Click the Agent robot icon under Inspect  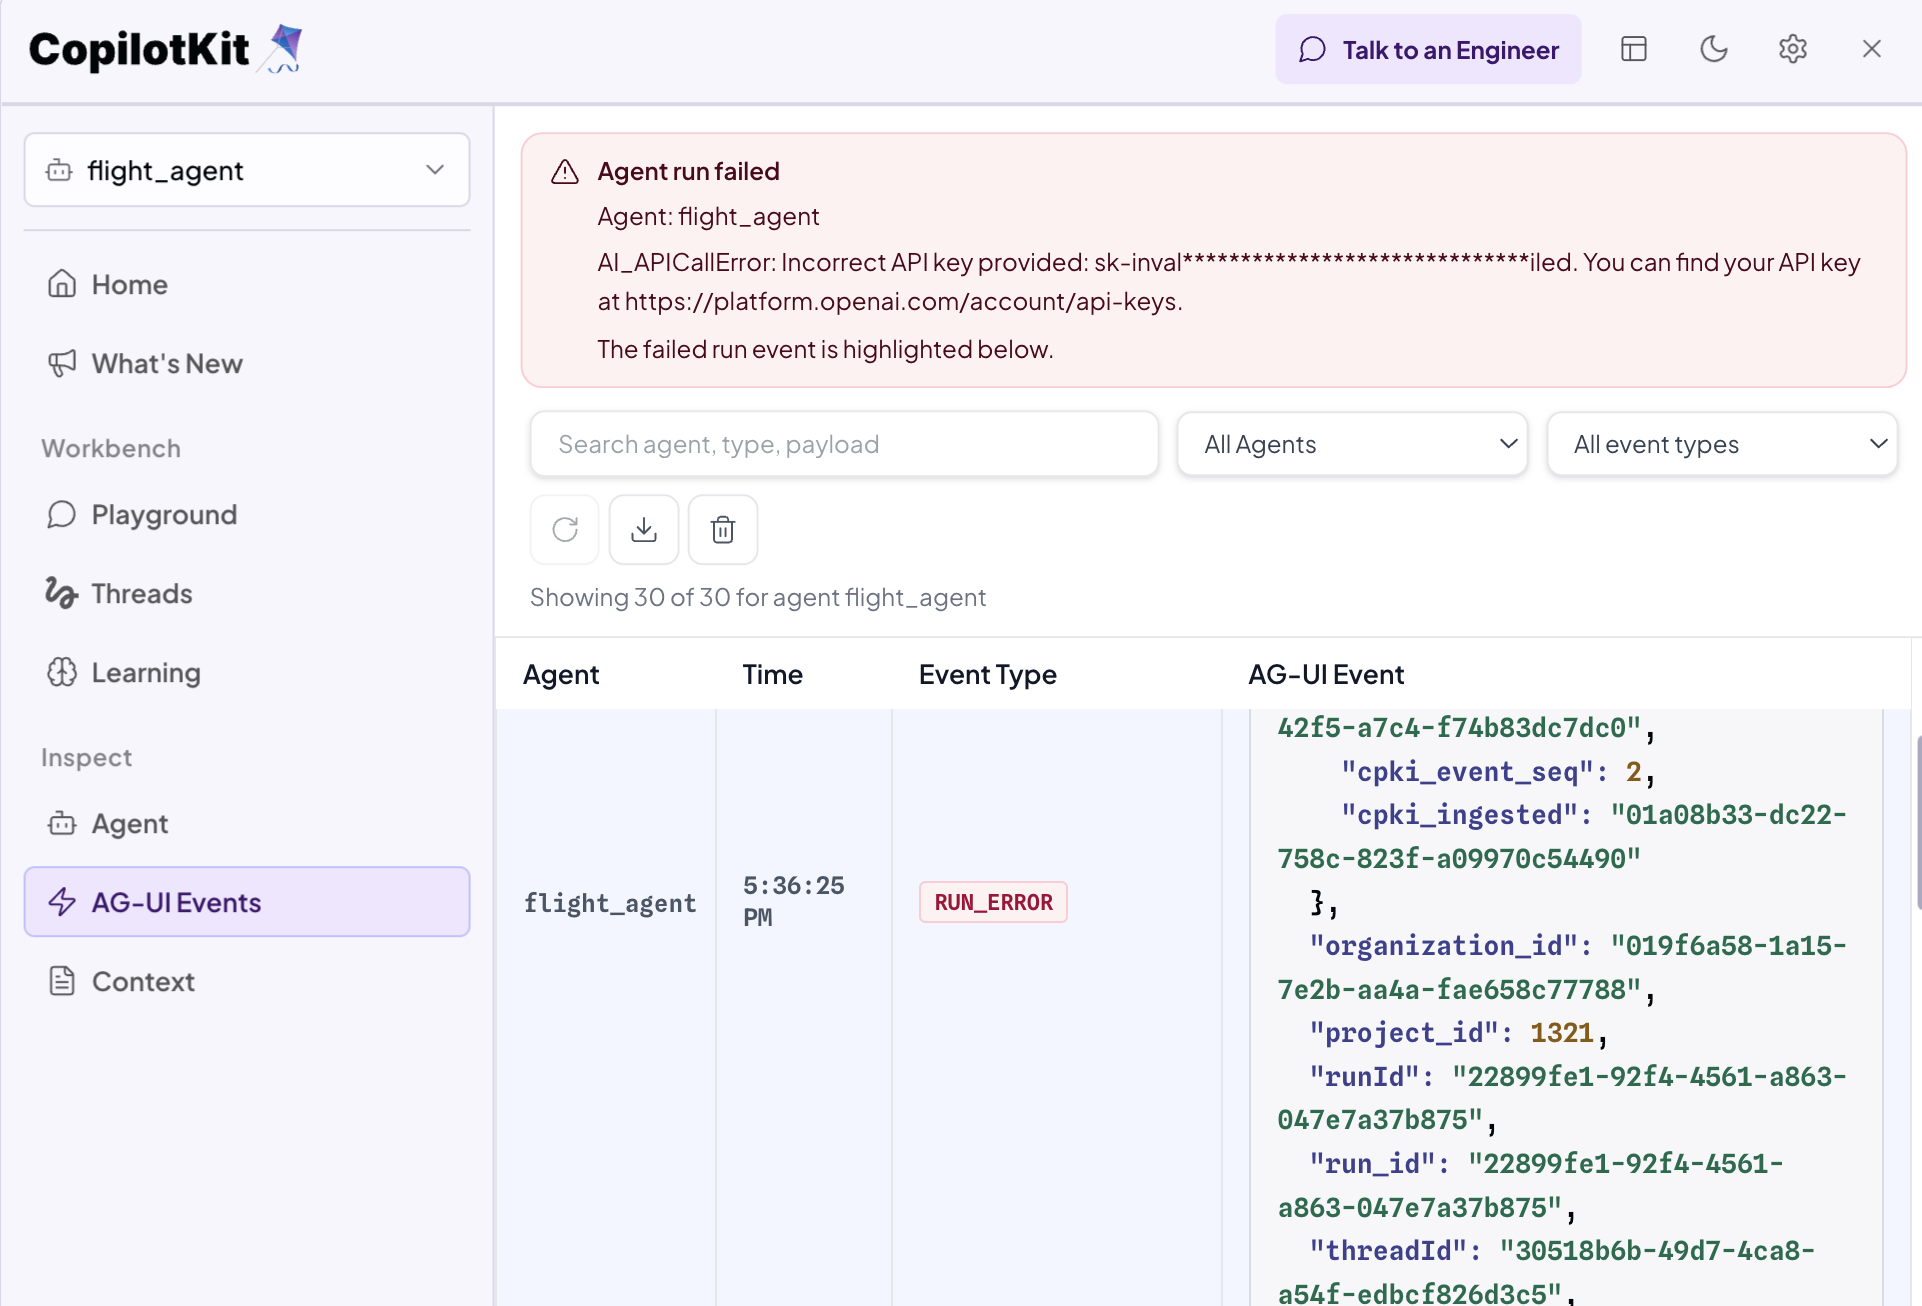pos(62,823)
